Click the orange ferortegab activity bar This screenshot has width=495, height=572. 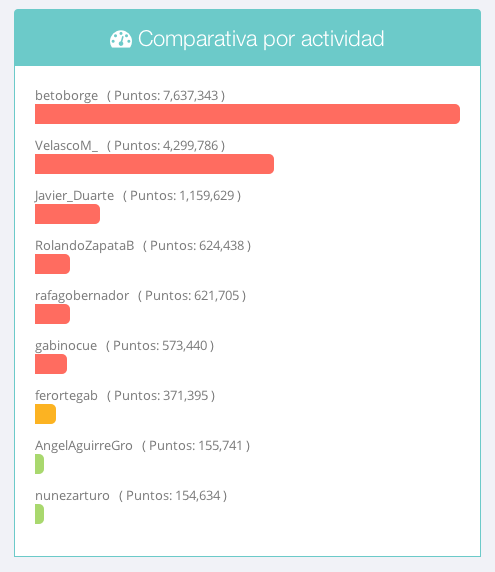46,414
